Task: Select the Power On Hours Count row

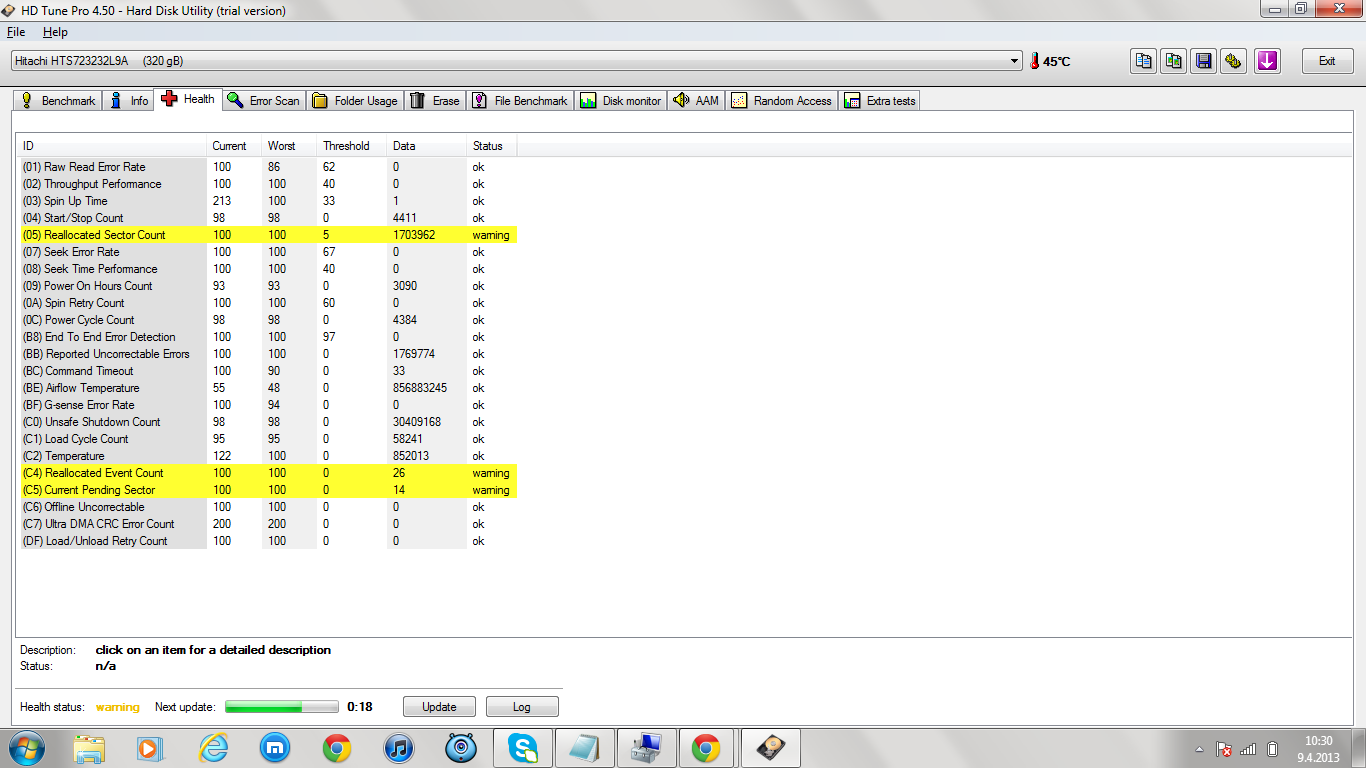Action: coord(268,286)
